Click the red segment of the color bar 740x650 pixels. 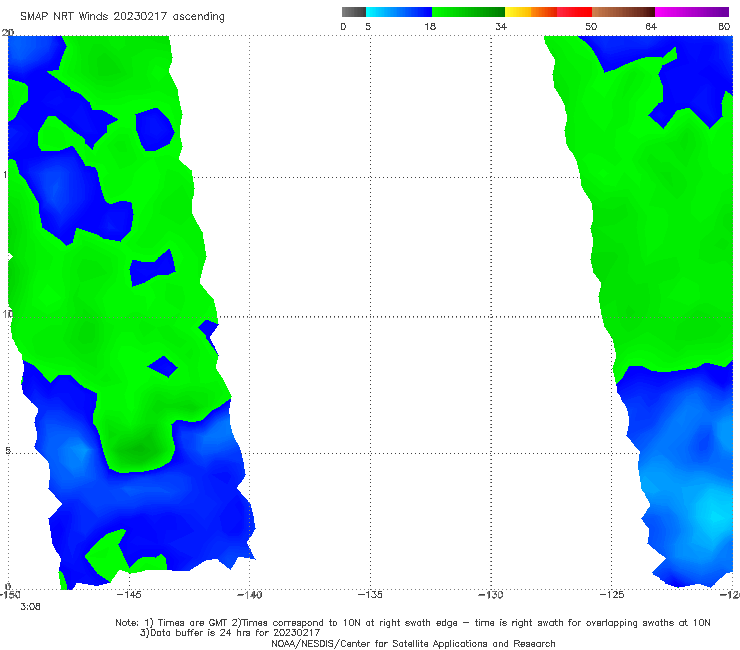574,12
